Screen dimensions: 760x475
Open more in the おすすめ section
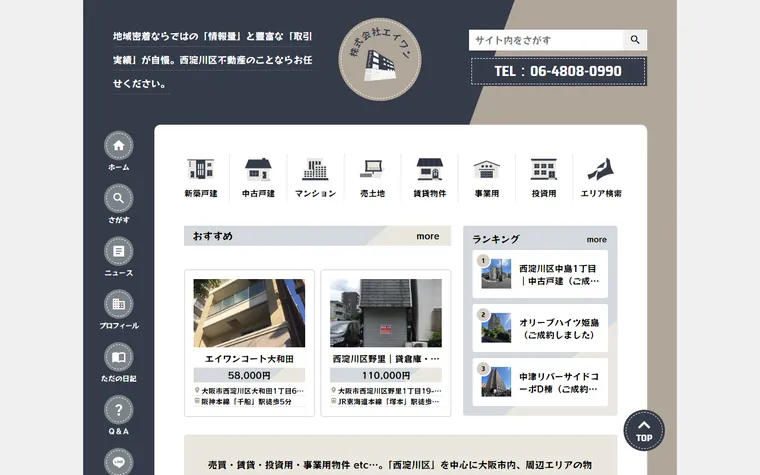pyautogui.click(x=428, y=236)
